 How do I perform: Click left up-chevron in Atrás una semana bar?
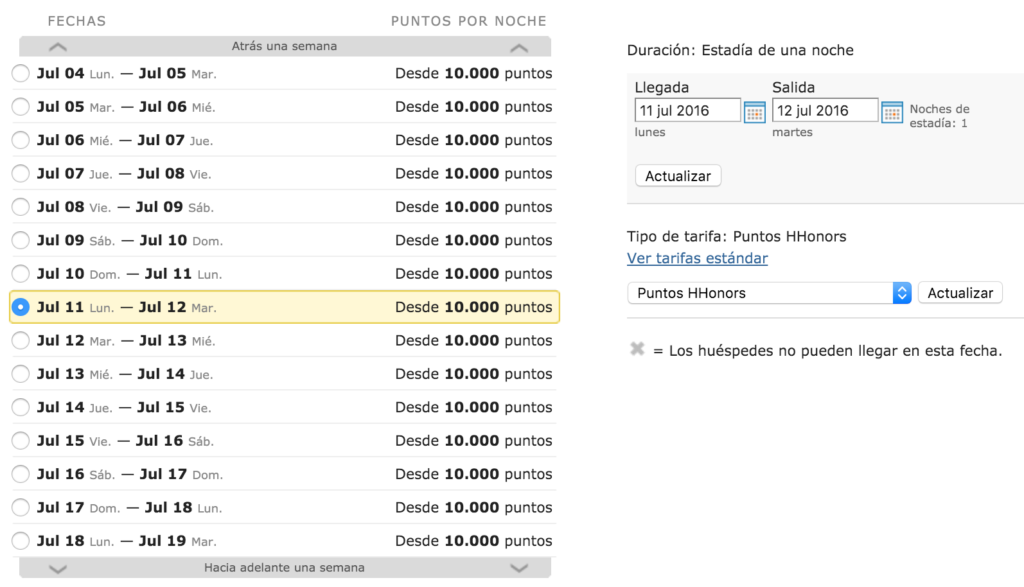[57, 47]
